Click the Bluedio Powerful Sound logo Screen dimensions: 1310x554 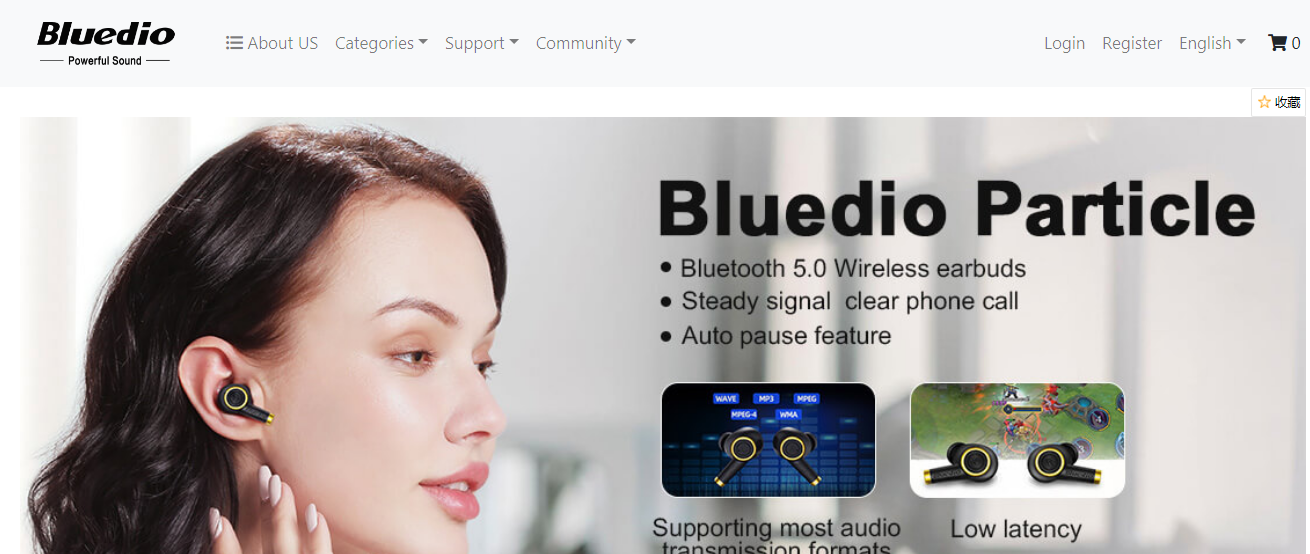(x=106, y=43)
